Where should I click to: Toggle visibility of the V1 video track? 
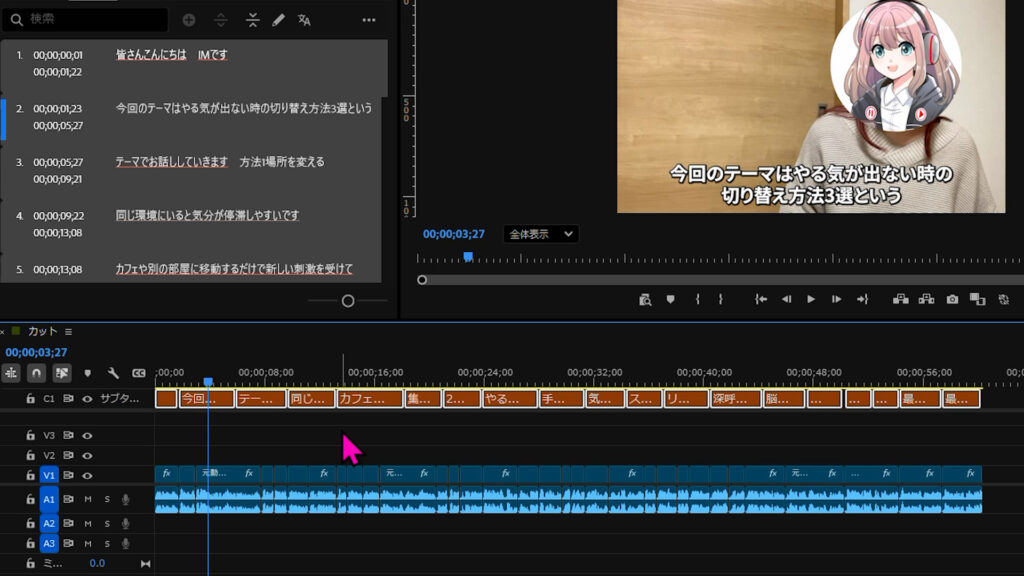pos(87,476)
